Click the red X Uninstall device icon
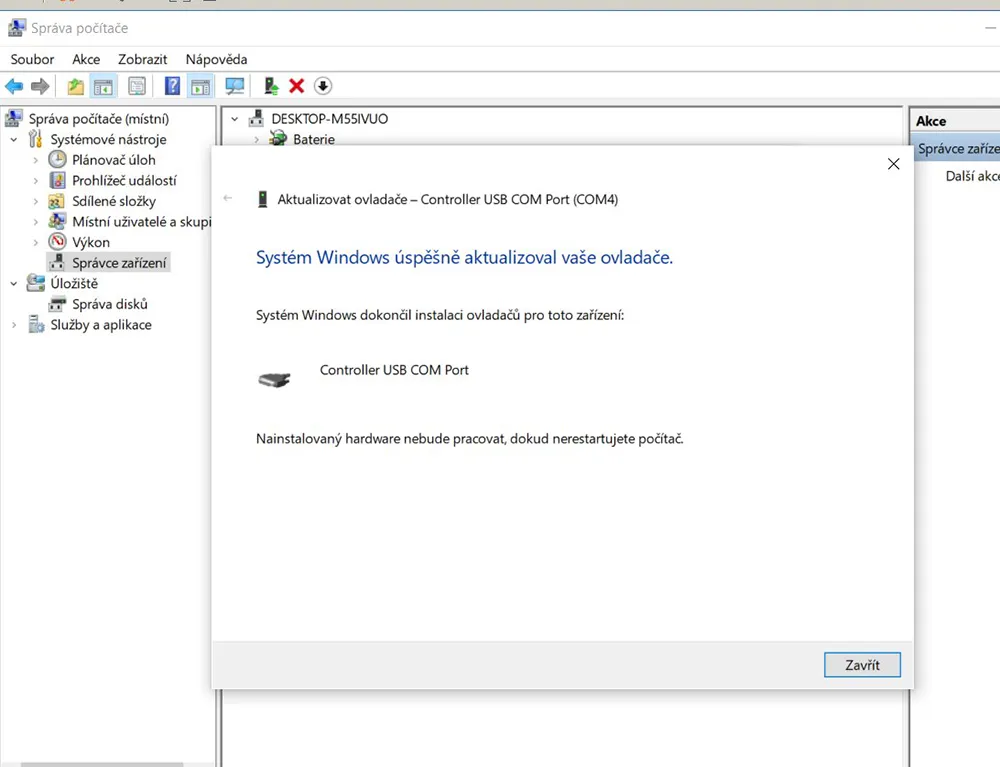Screen dimensions: 1000x767 tap(297, 86)
